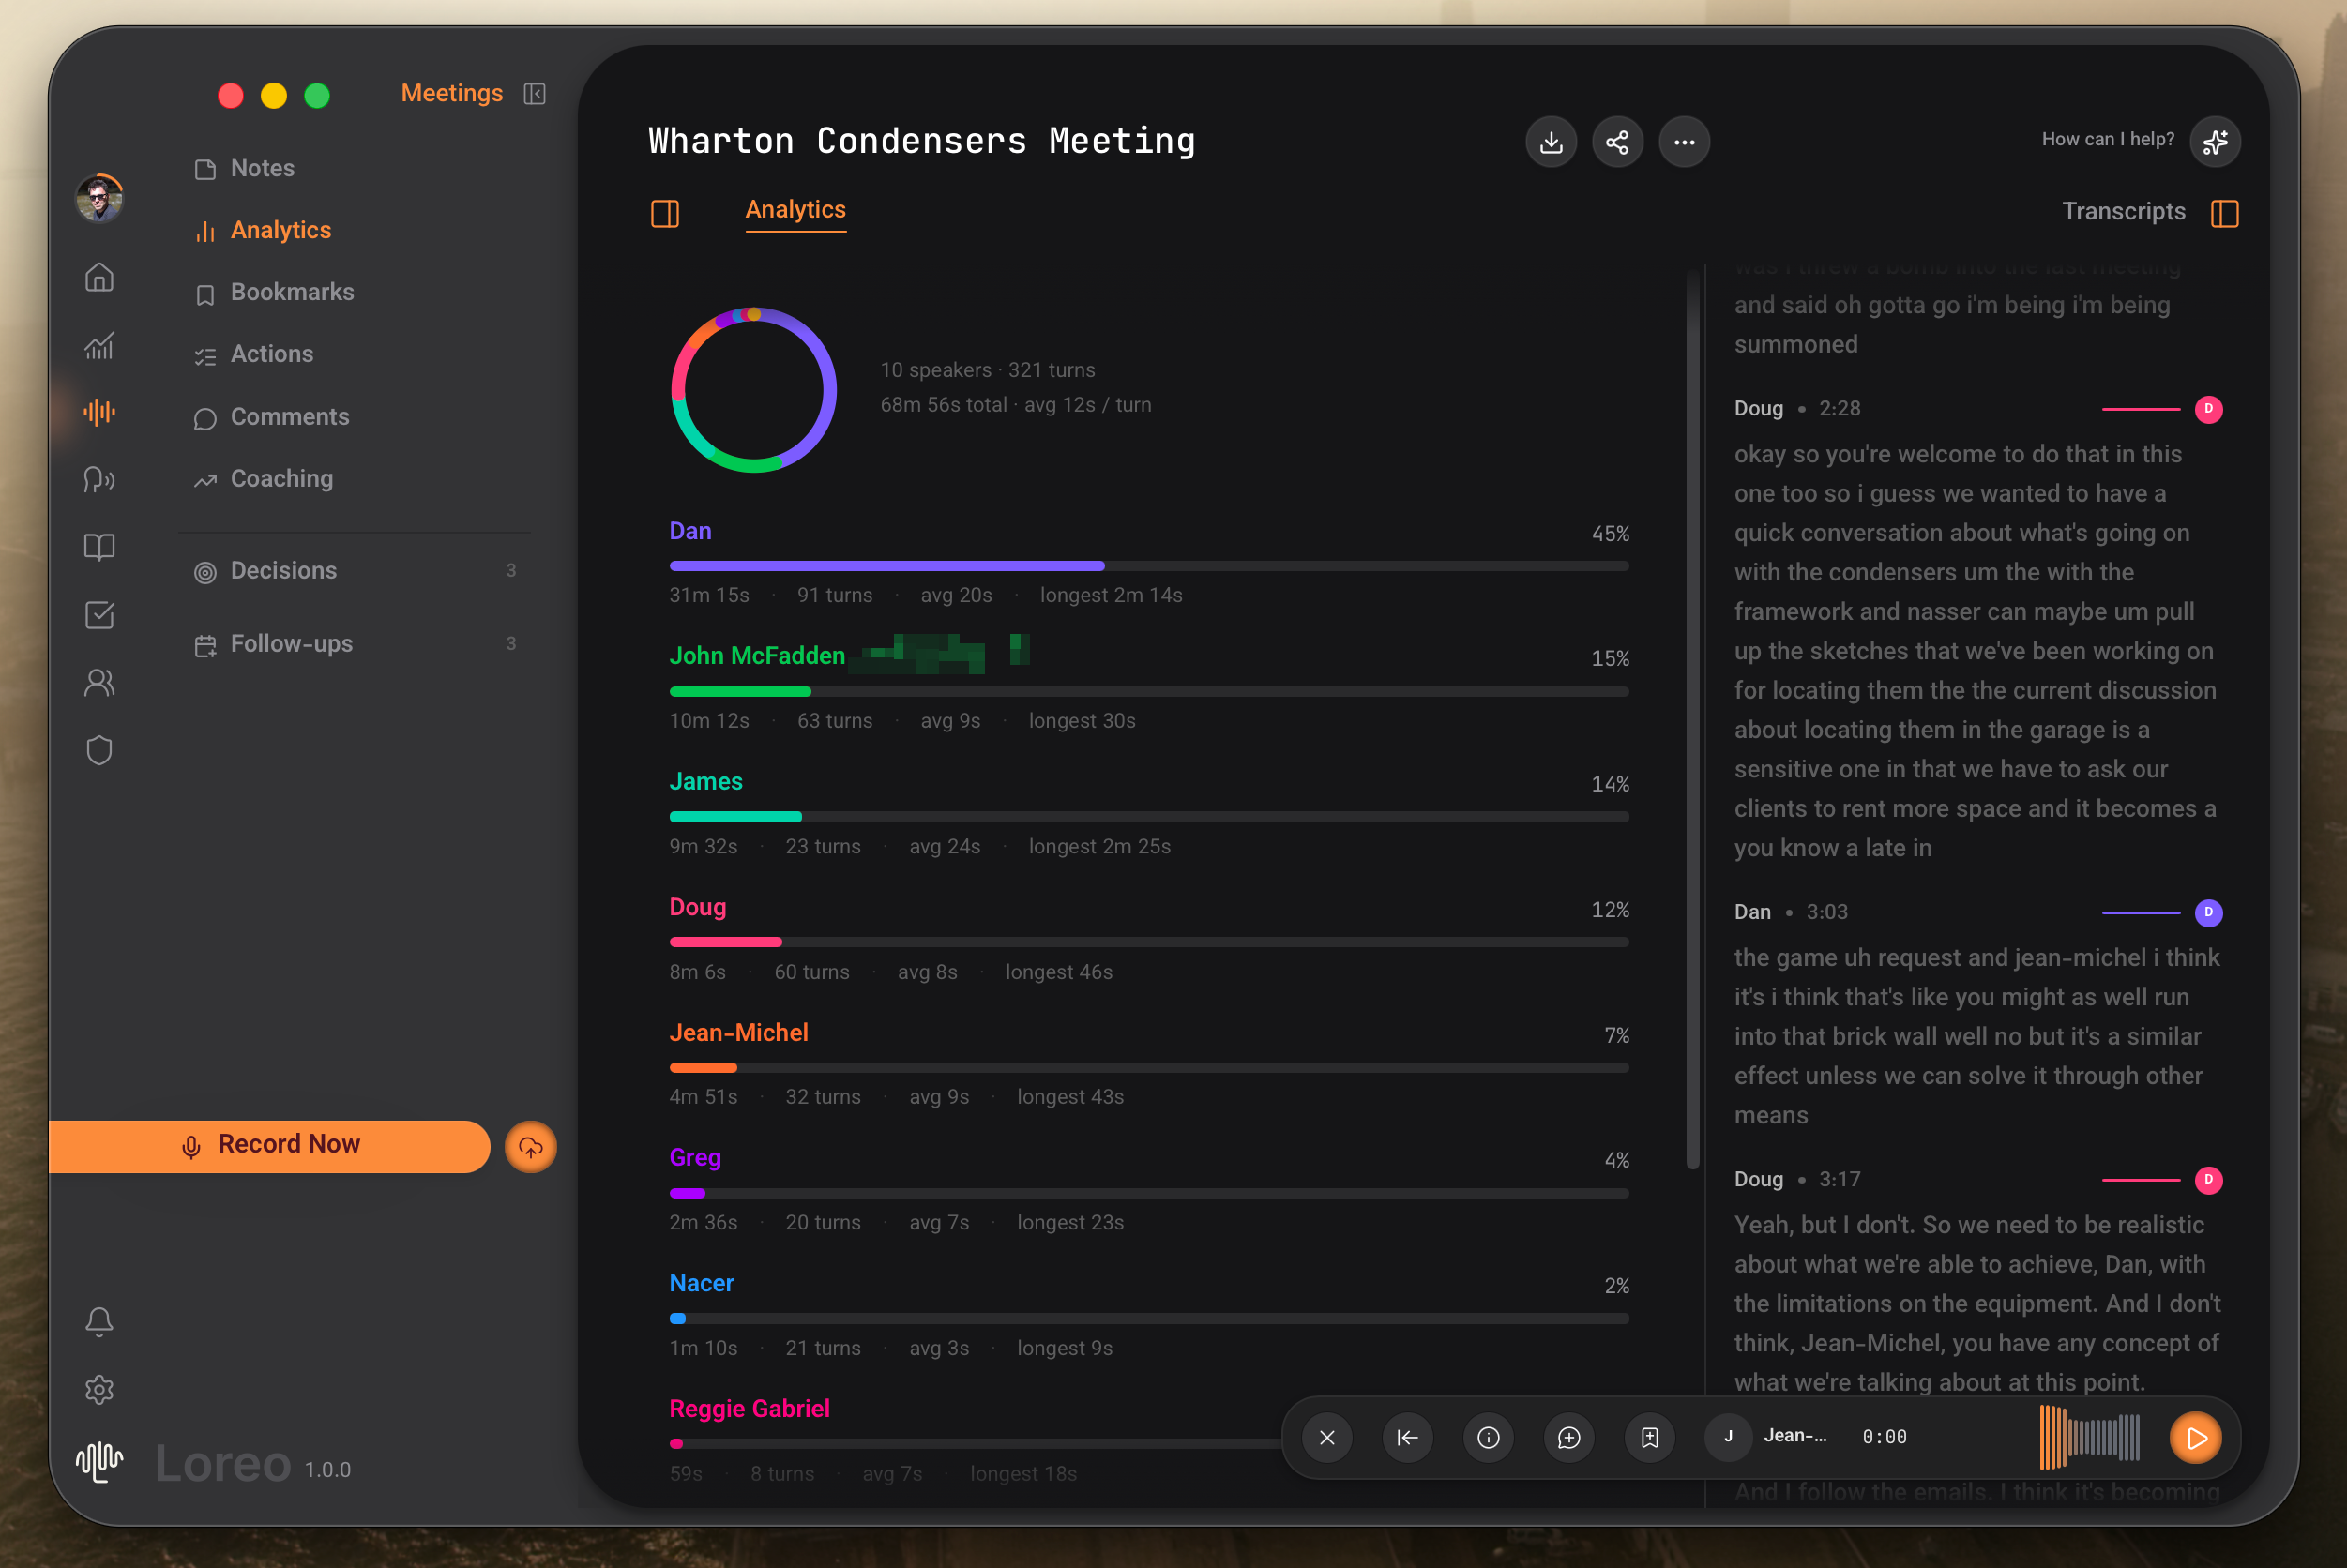Click the add comment icon in player bar
Image resolution: width=2347 pixels, height=1568 pixels.
(x=1569, y=1437)
